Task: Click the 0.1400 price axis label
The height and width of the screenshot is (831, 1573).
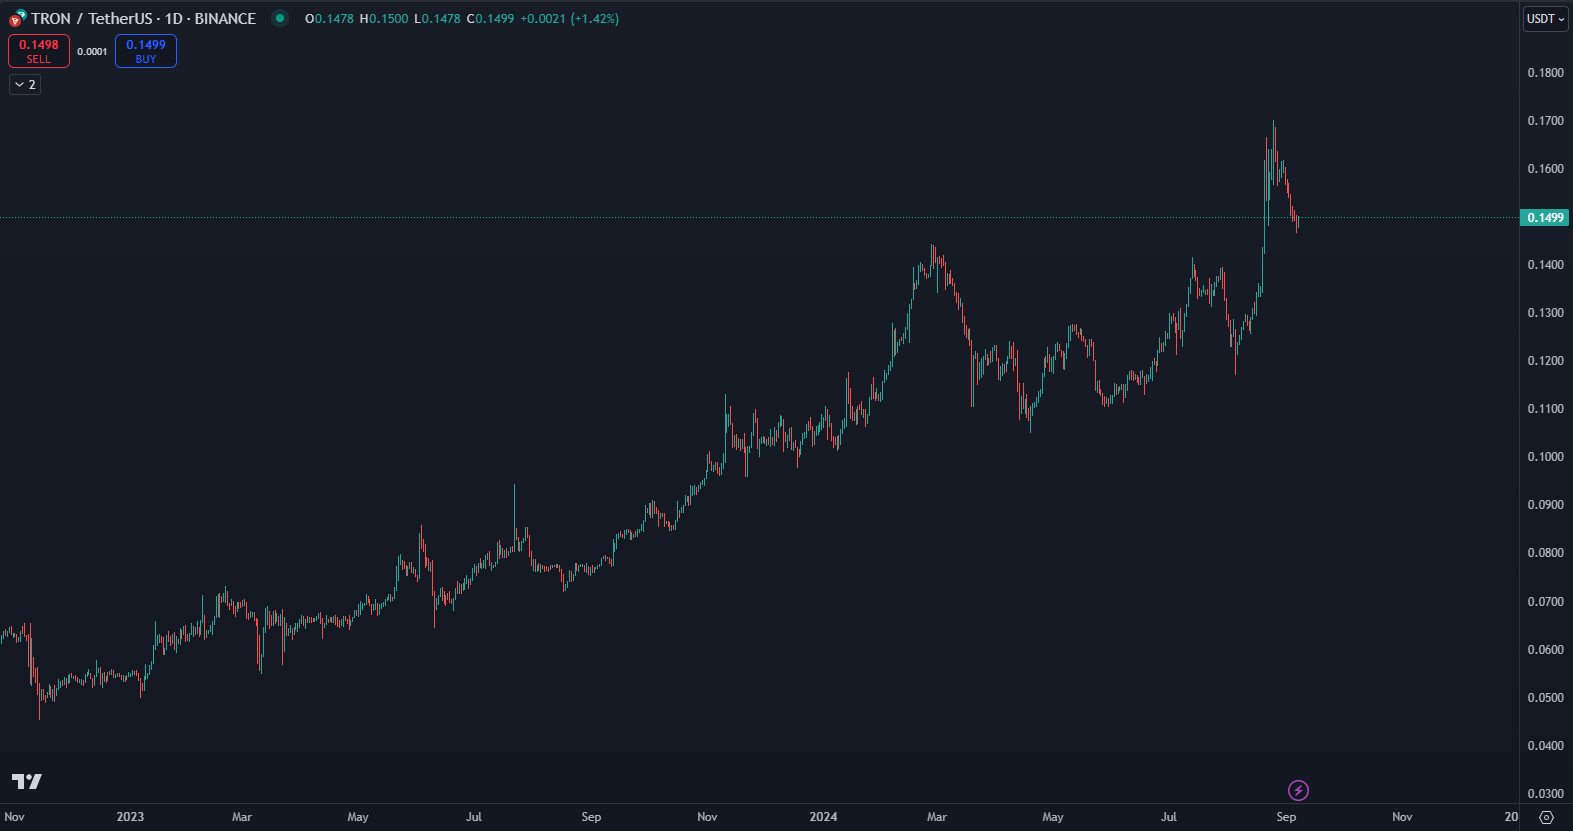Action: click(x=1545, y=265)
